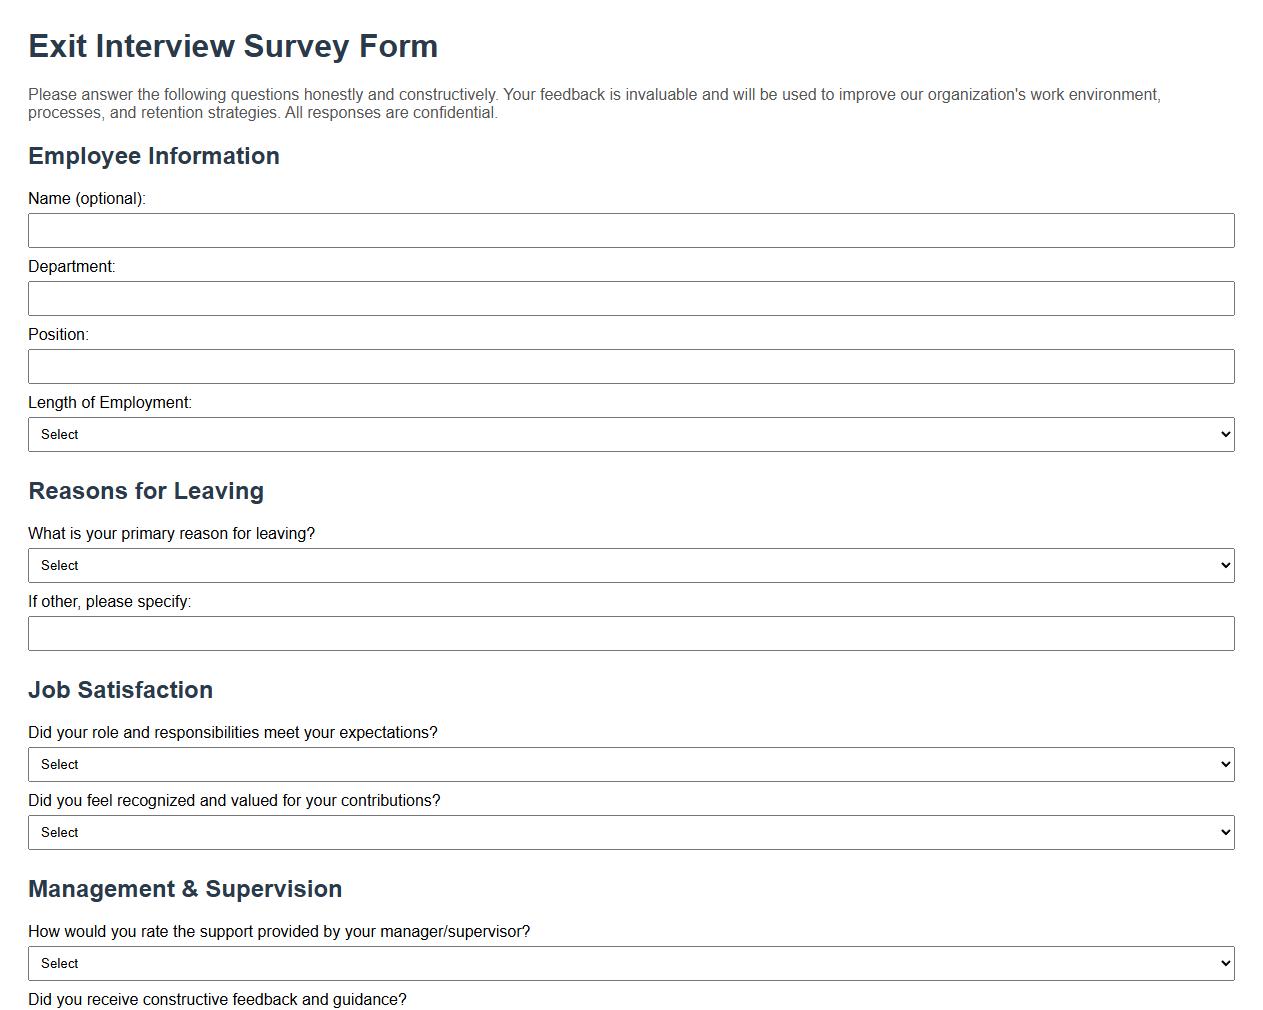Click the Position input field

pyautogui.click(x=632, y=366)
